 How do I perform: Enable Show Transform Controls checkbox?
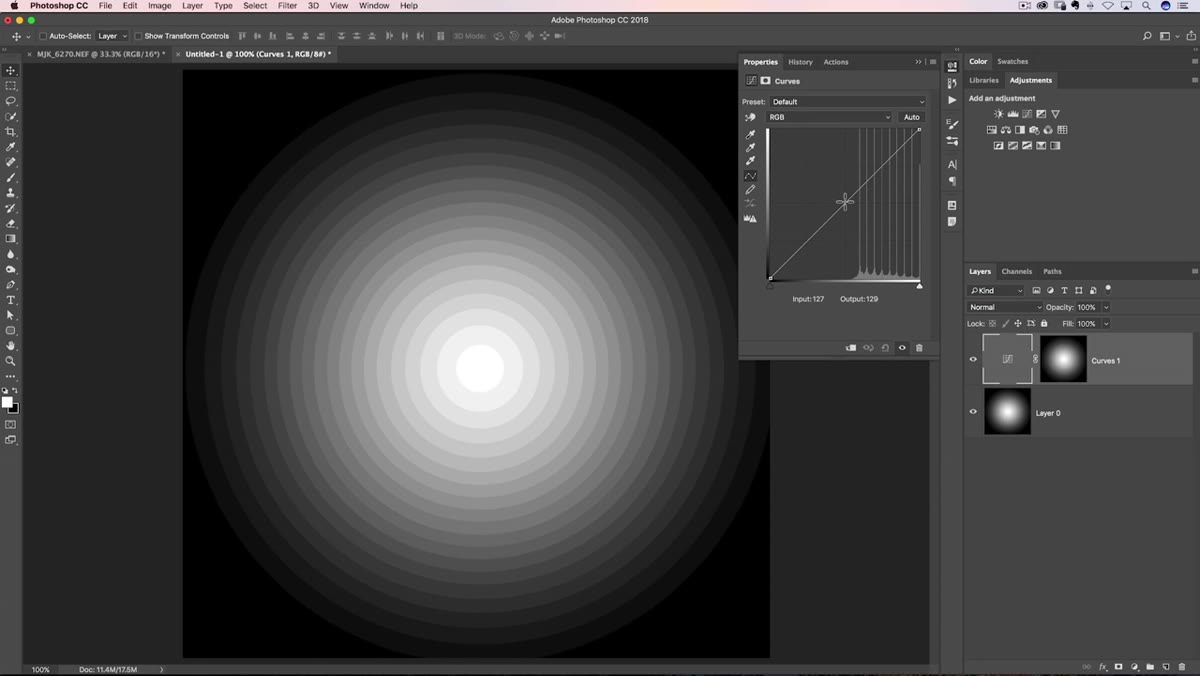pos(138,36)
